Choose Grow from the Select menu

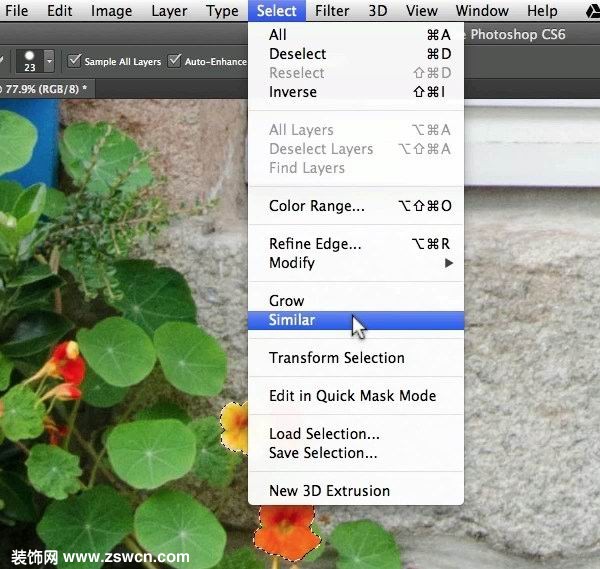click(x=356, y=301)
